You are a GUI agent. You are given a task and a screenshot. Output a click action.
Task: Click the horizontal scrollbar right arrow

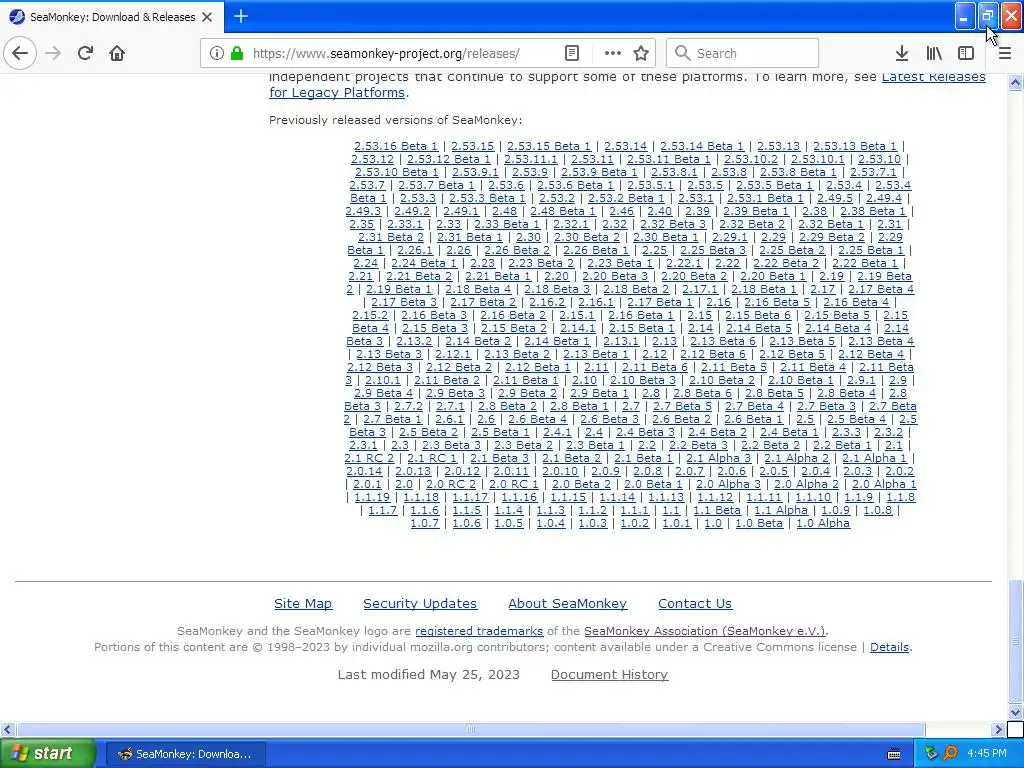point(998,729)
